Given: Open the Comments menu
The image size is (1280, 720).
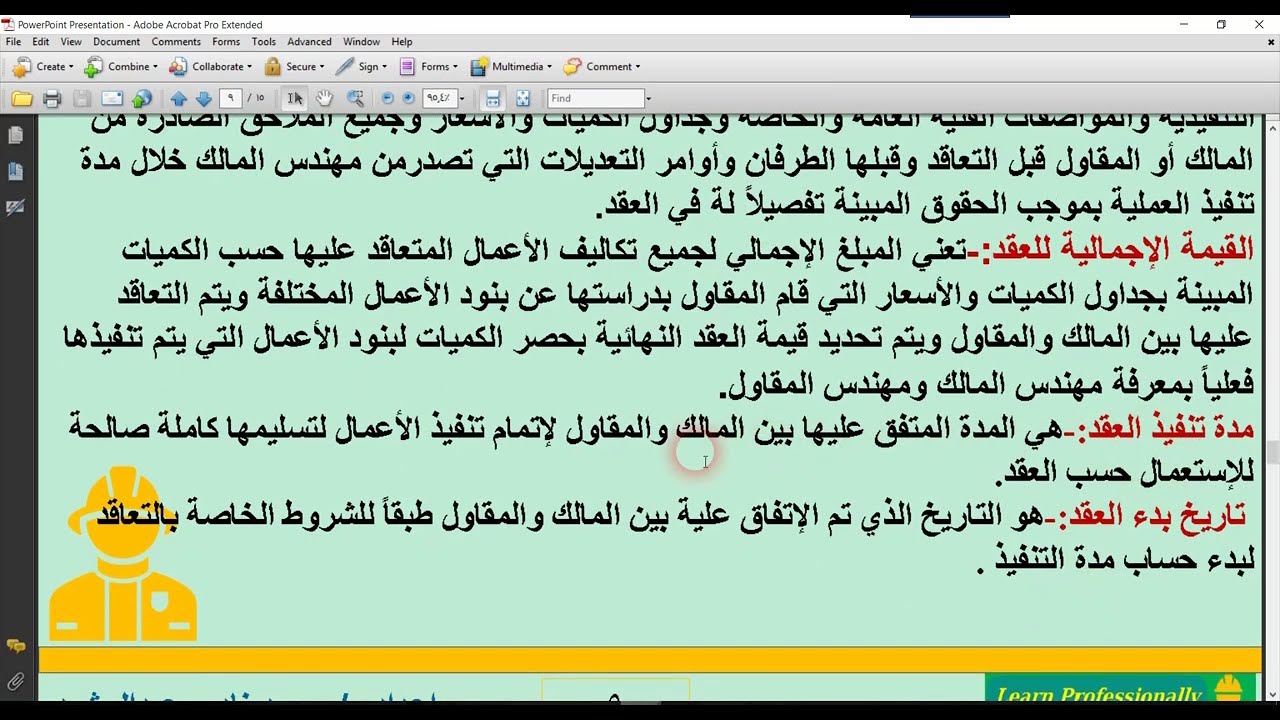Looking at the screenshot, I should click(176, 42).
